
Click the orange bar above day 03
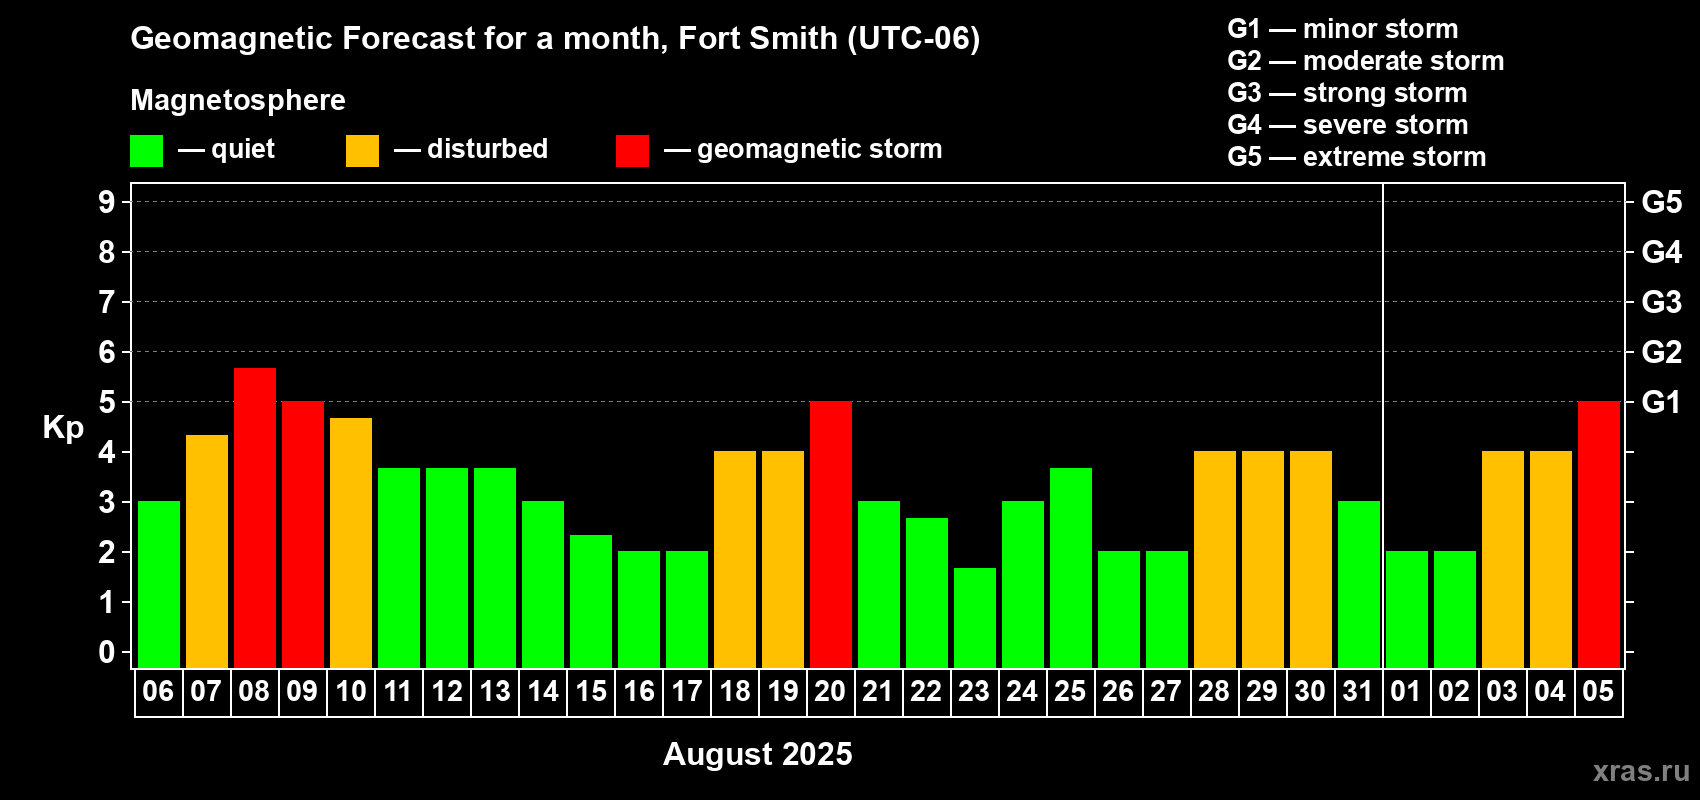point(1503,560)
